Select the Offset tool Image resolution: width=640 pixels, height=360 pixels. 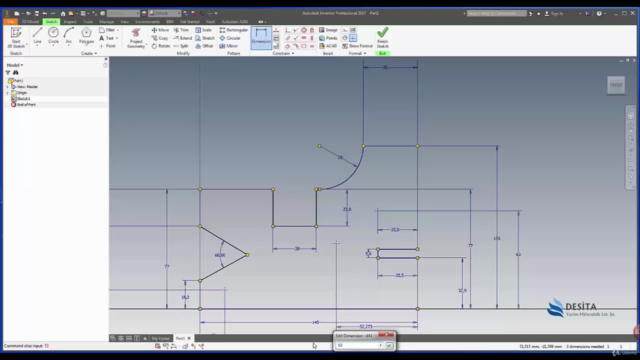click(x=204, y=46)
